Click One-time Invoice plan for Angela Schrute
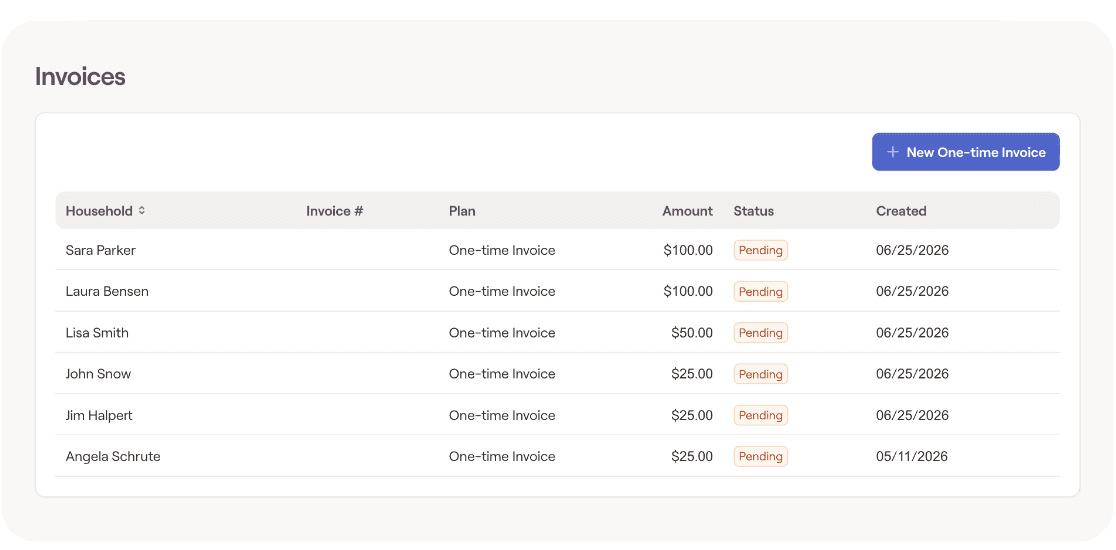 pos(502,456)
